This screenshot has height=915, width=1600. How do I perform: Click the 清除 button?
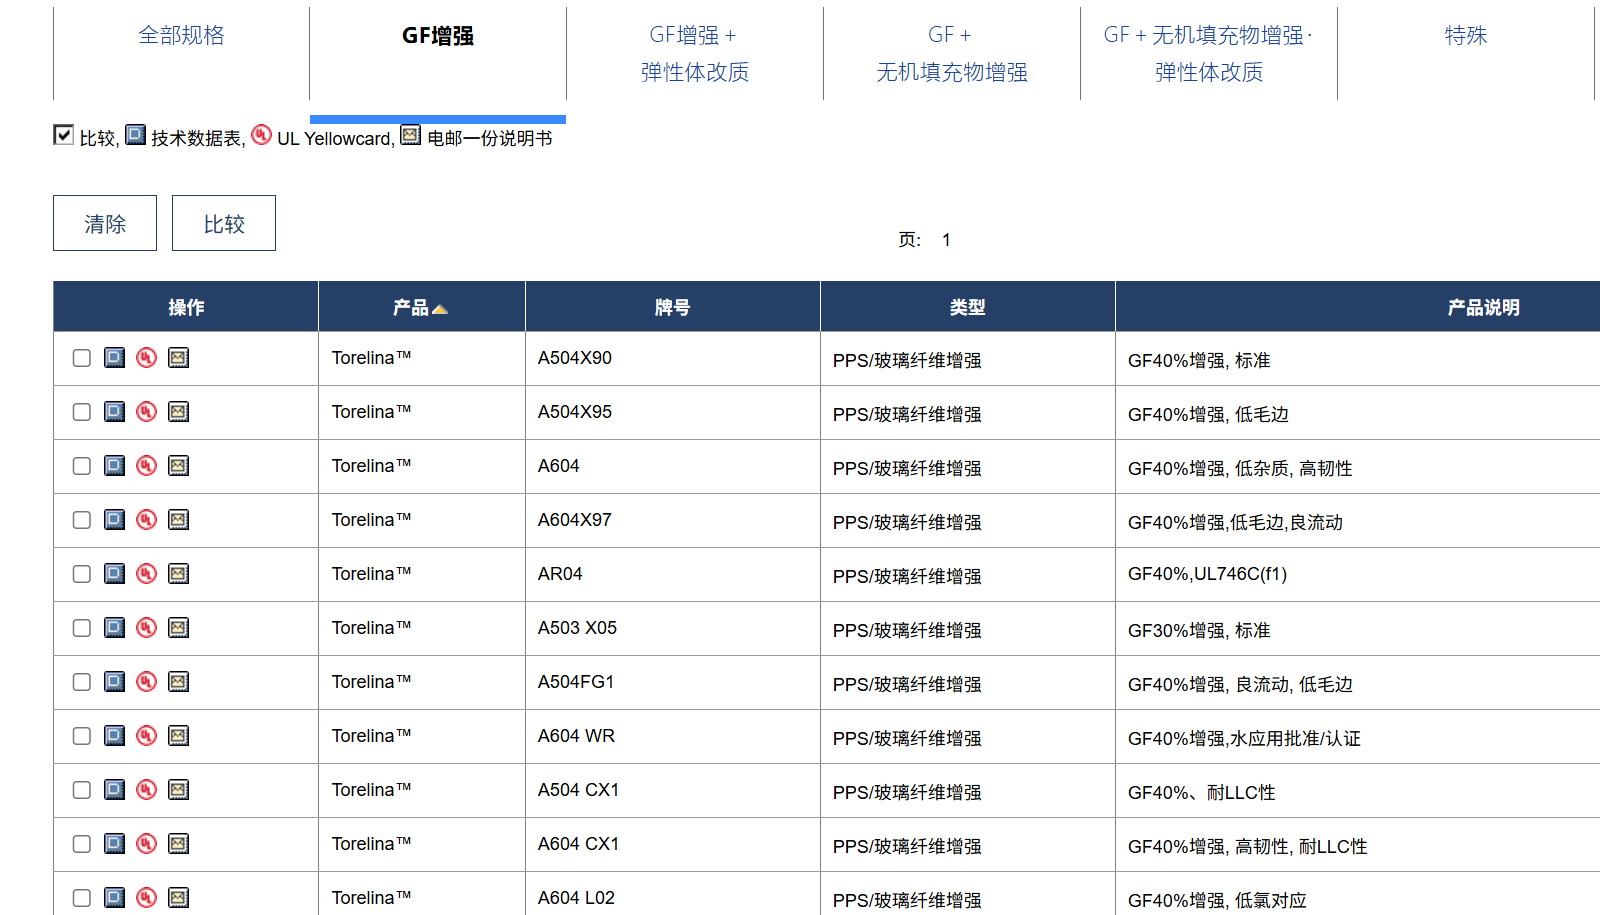[105, 223]
